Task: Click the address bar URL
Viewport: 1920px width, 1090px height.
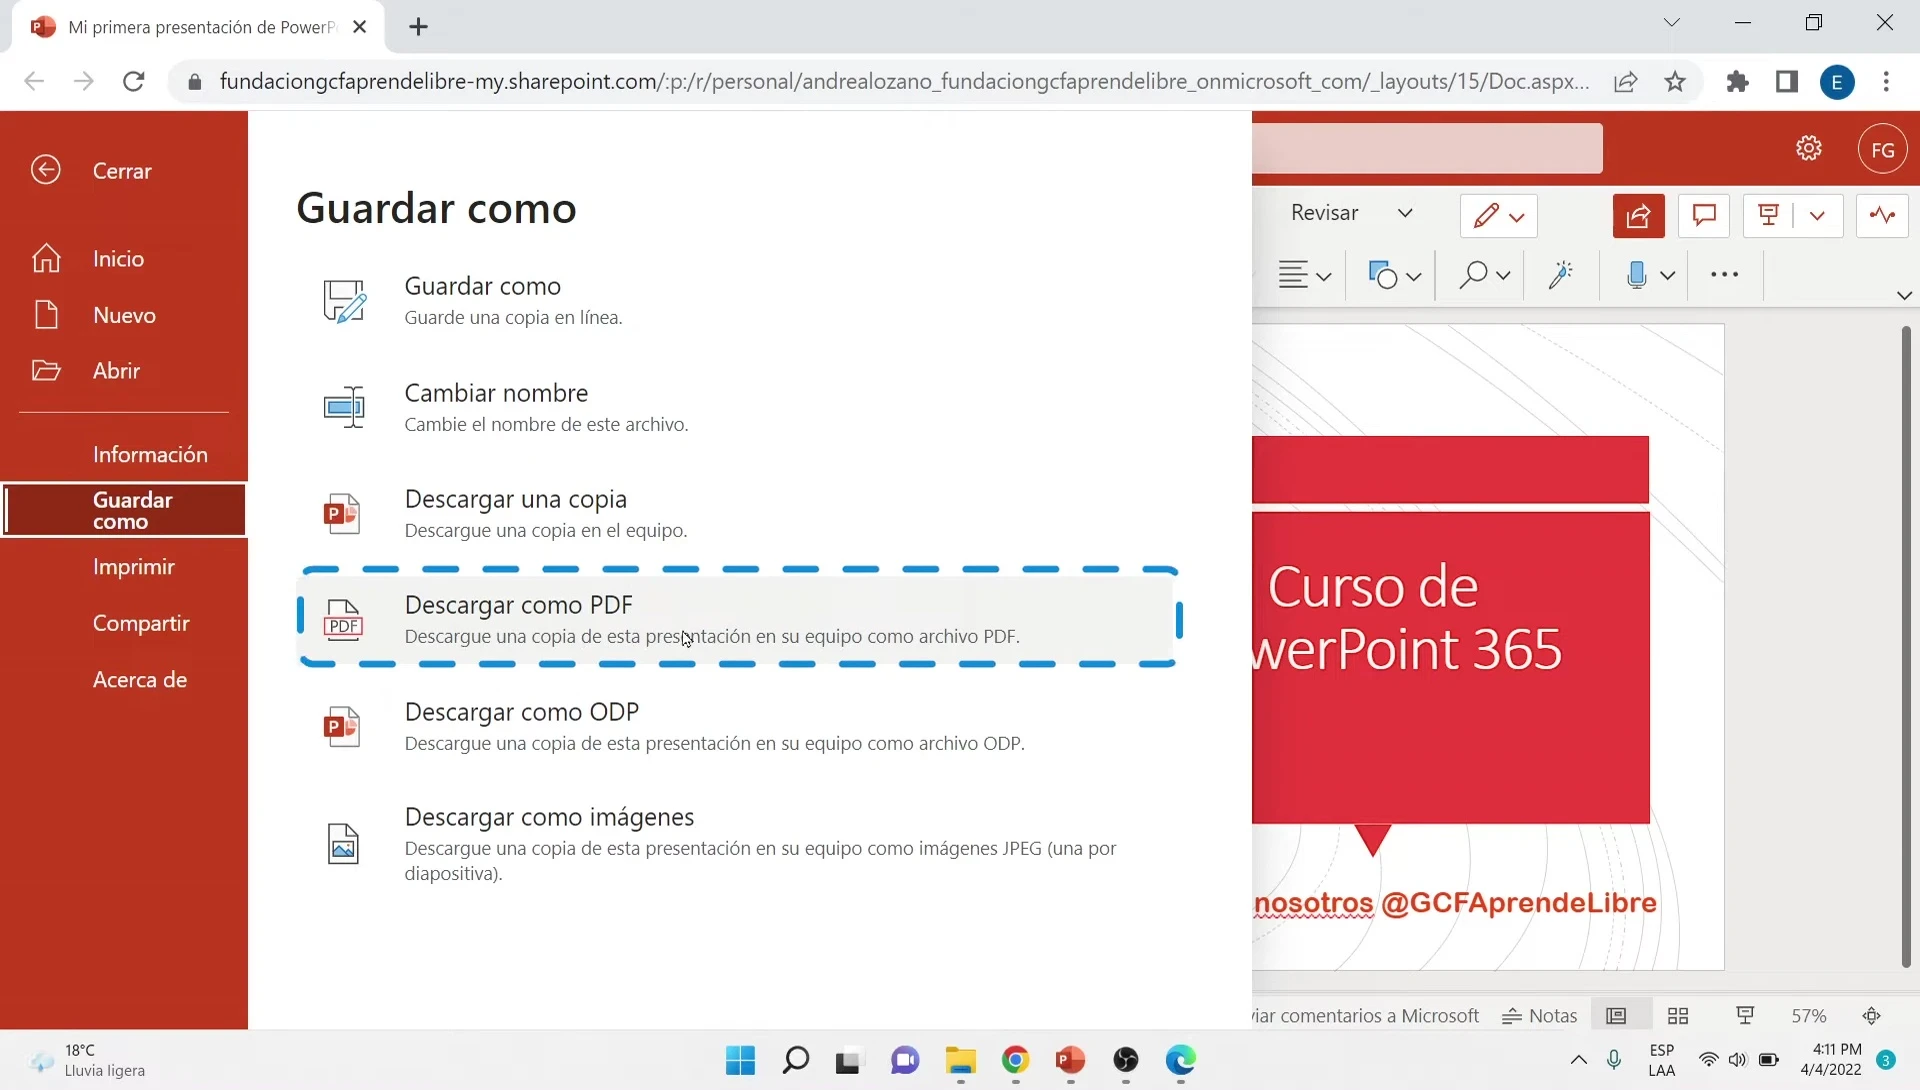Action: pyautogui.click(x=904, y=82)
